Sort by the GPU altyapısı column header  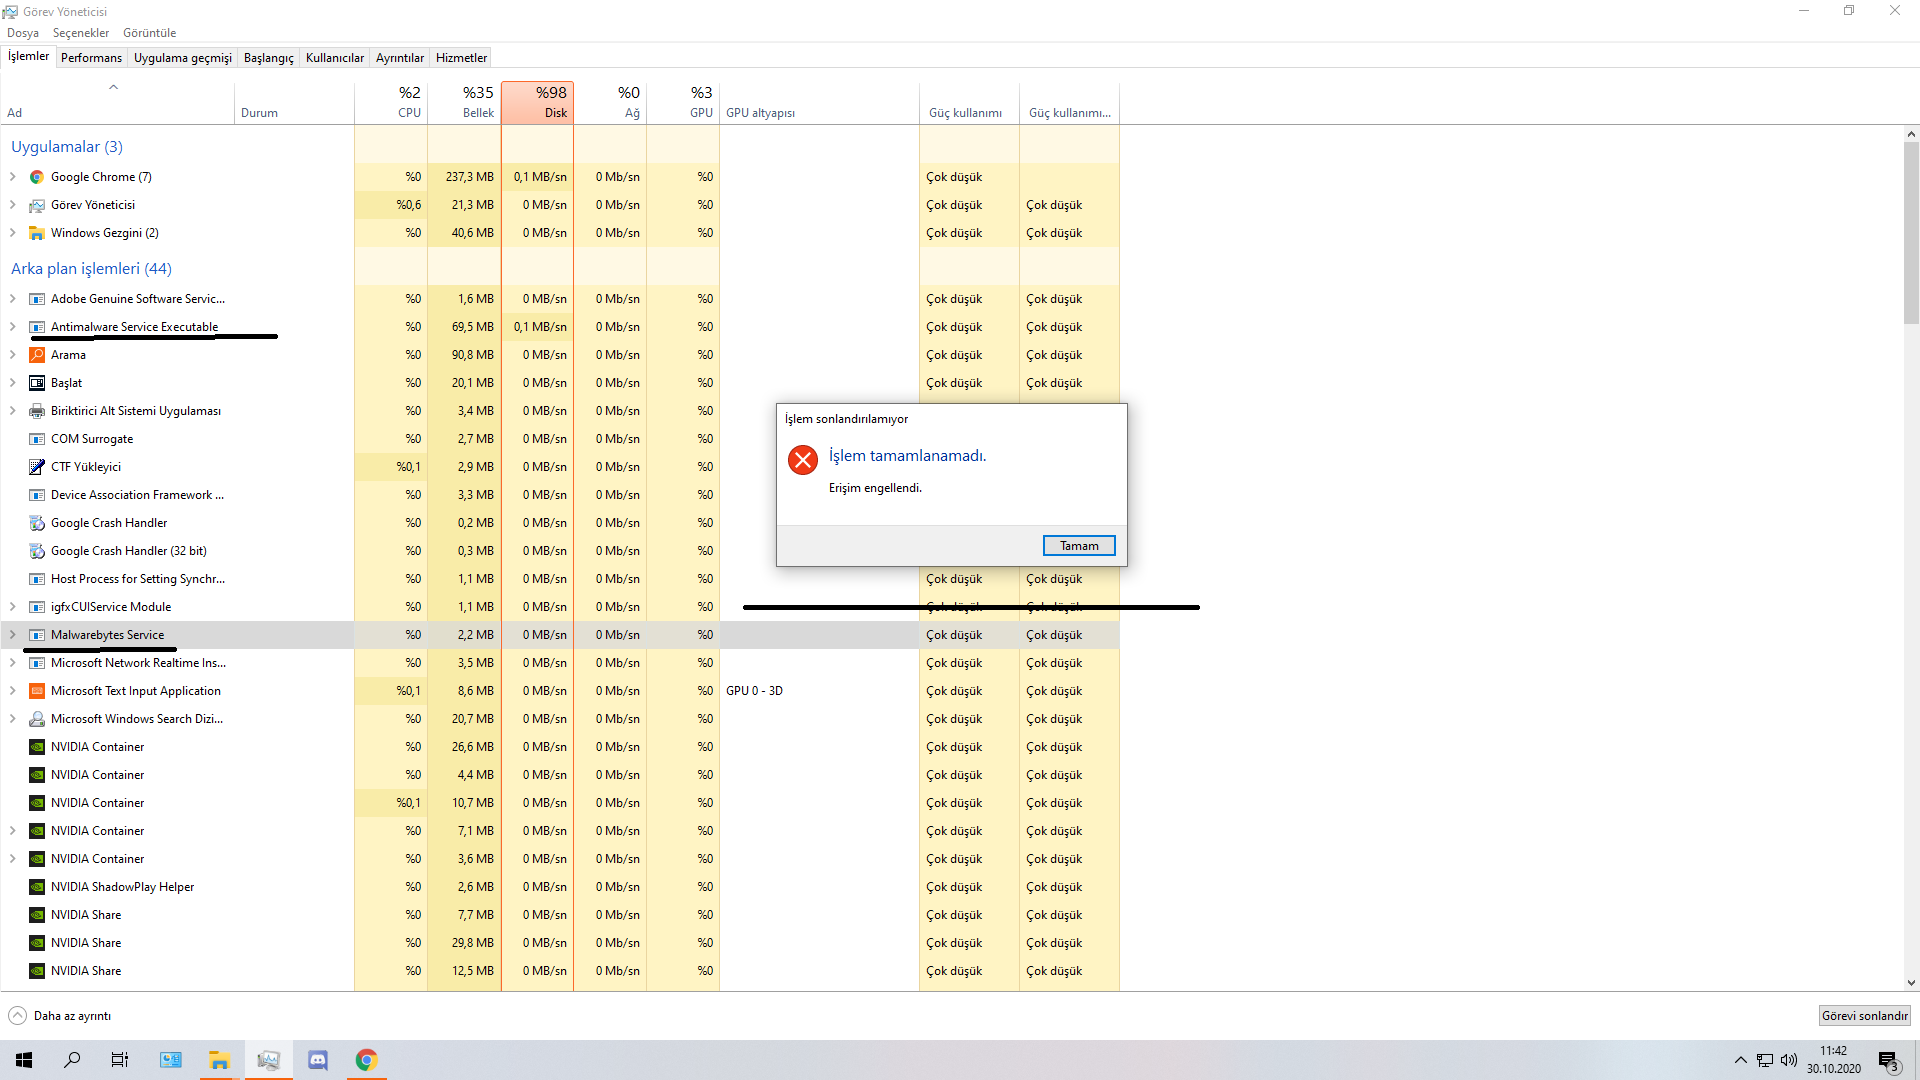(x=820, y=103)
